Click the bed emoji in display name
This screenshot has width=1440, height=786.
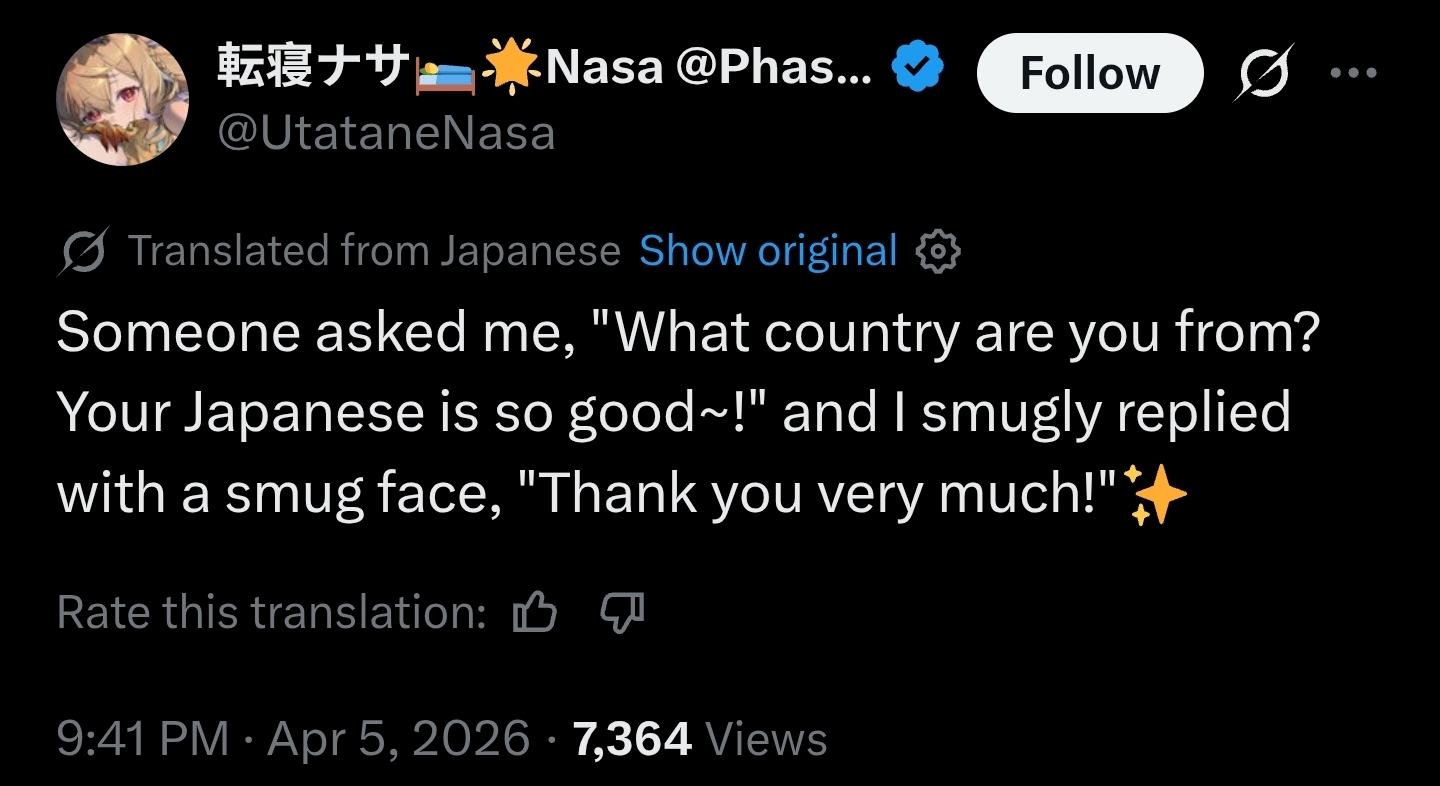[x=446, y=71]
